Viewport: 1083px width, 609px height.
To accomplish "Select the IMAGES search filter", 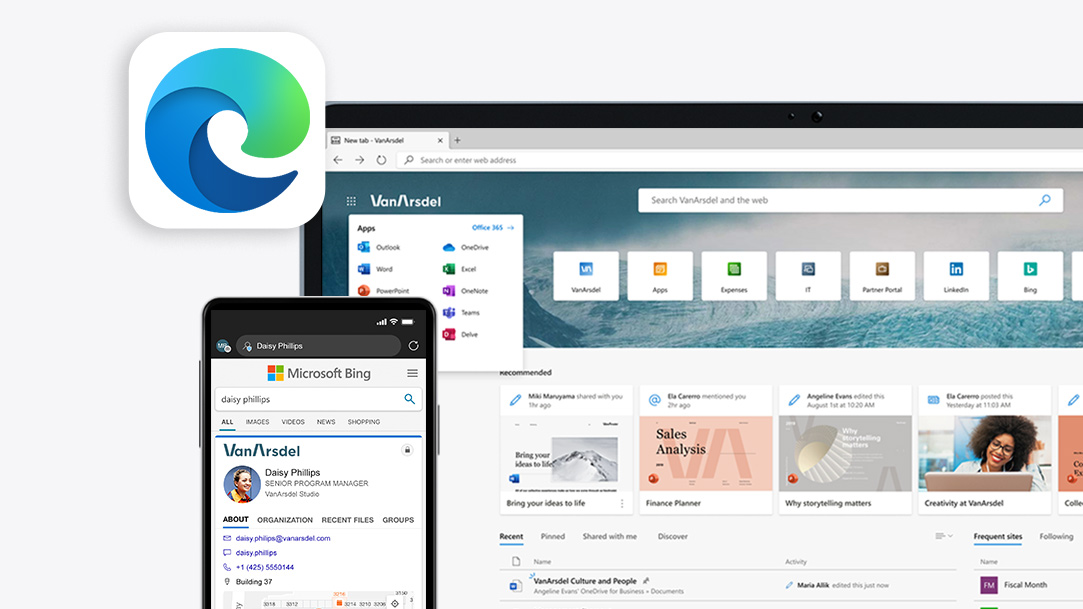I will [x=258, y=421].
